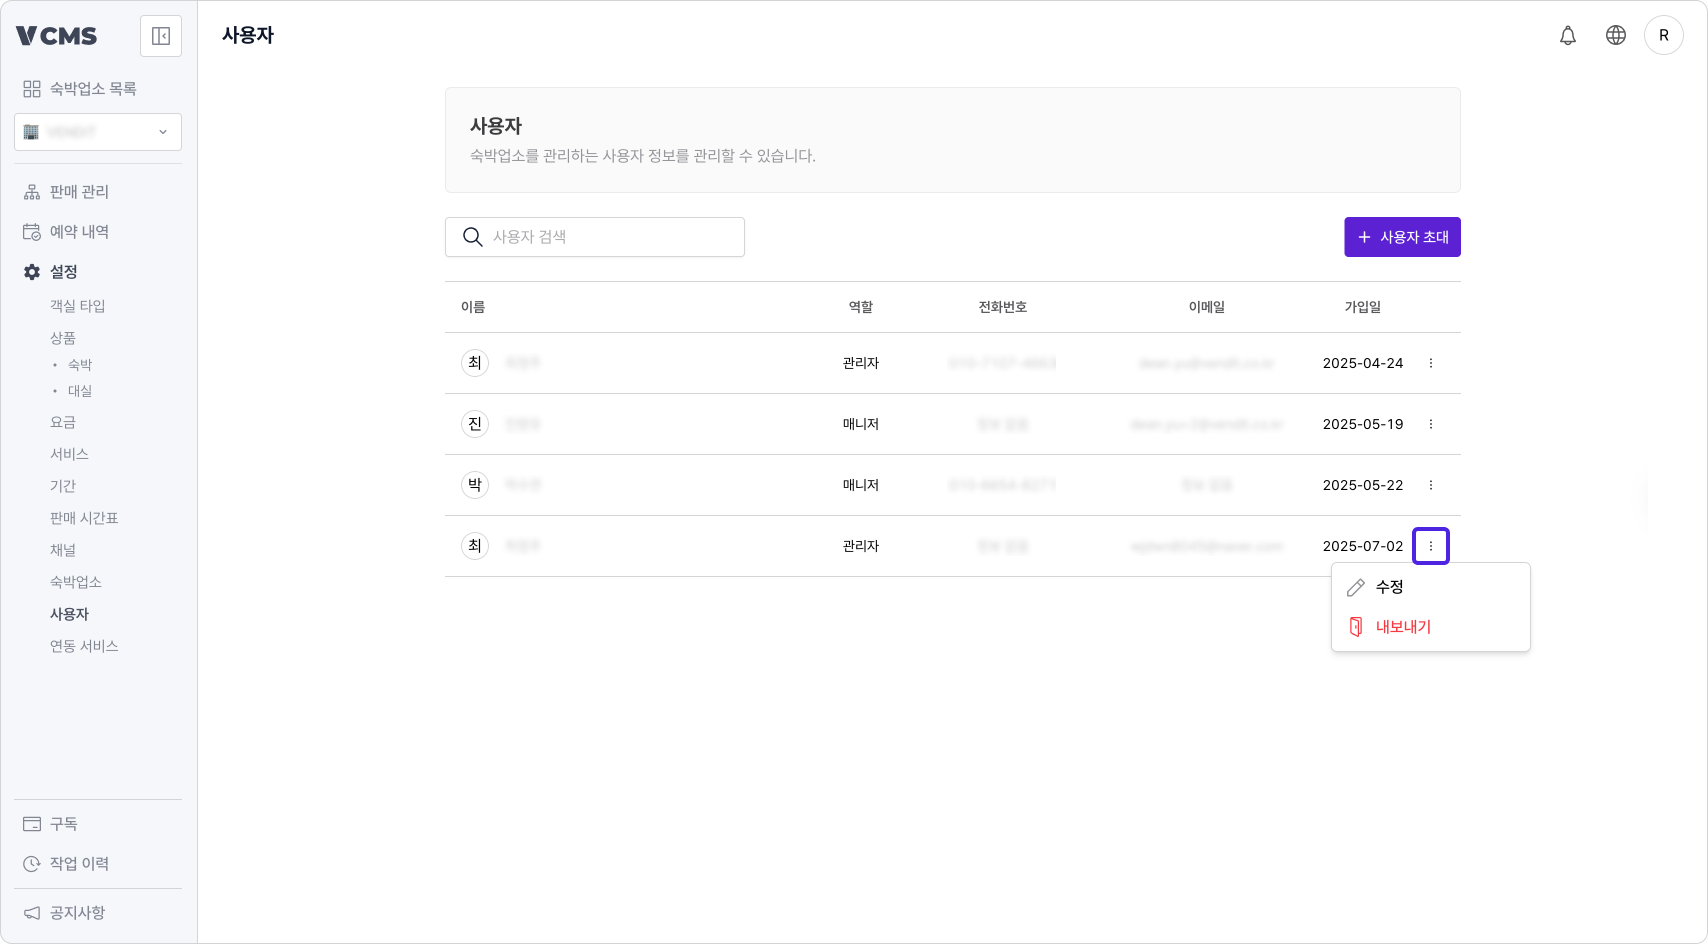Click the VCMS logo
Screen dimensions: 1708x944
click(55, 35)
